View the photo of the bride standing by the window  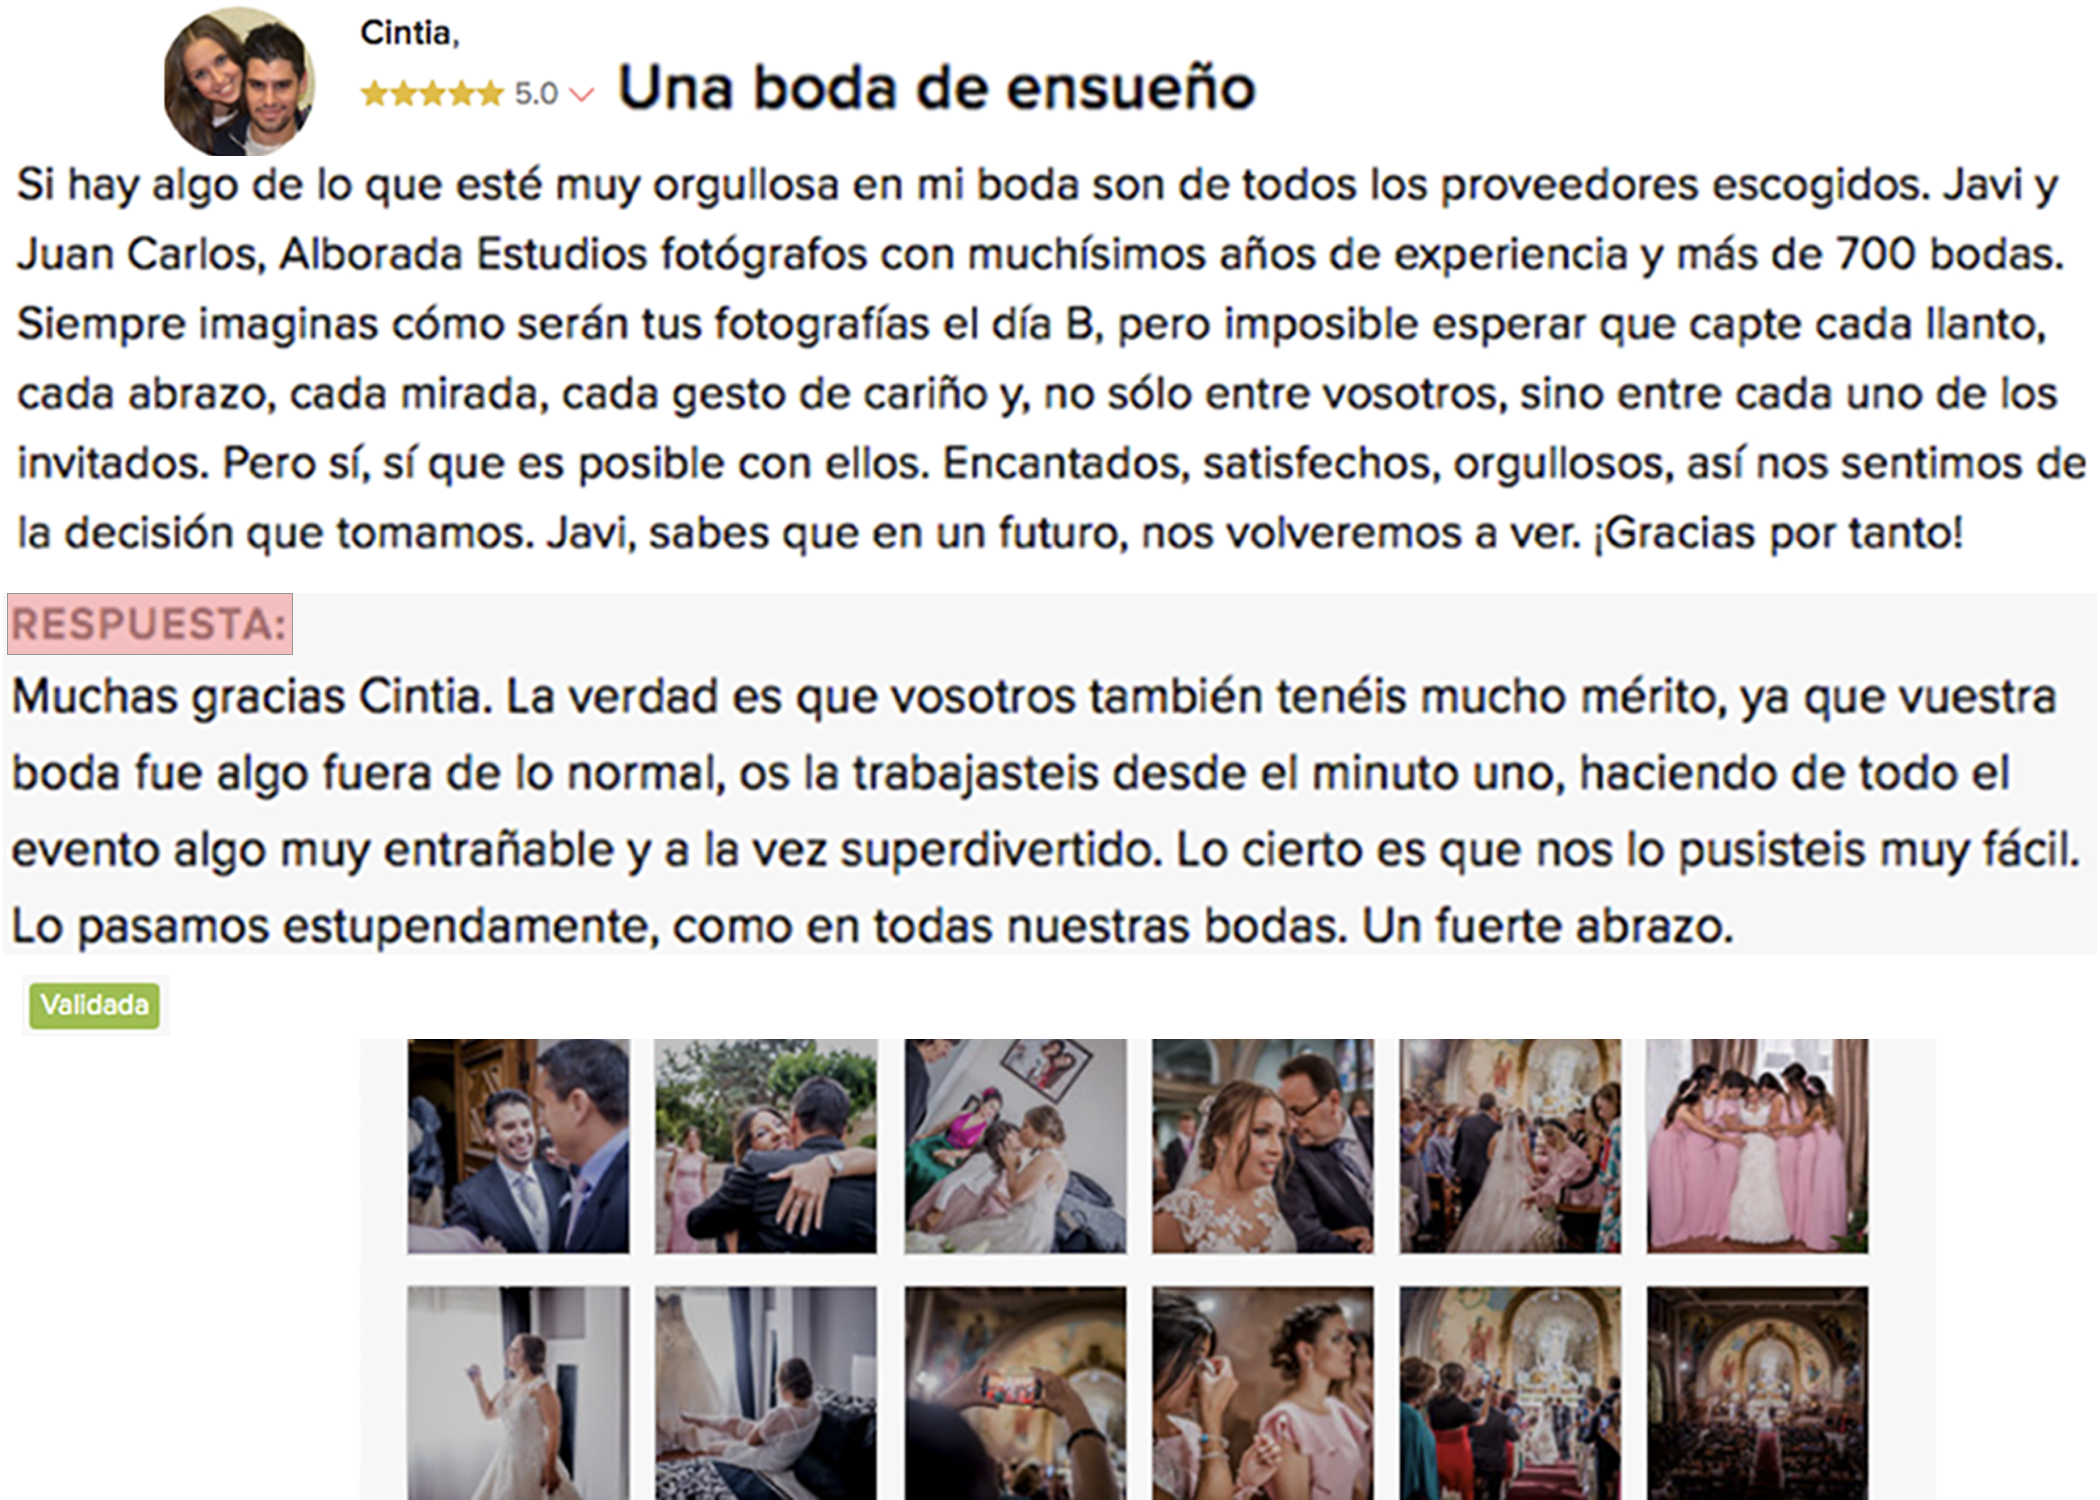click(x=518, y=1393)
